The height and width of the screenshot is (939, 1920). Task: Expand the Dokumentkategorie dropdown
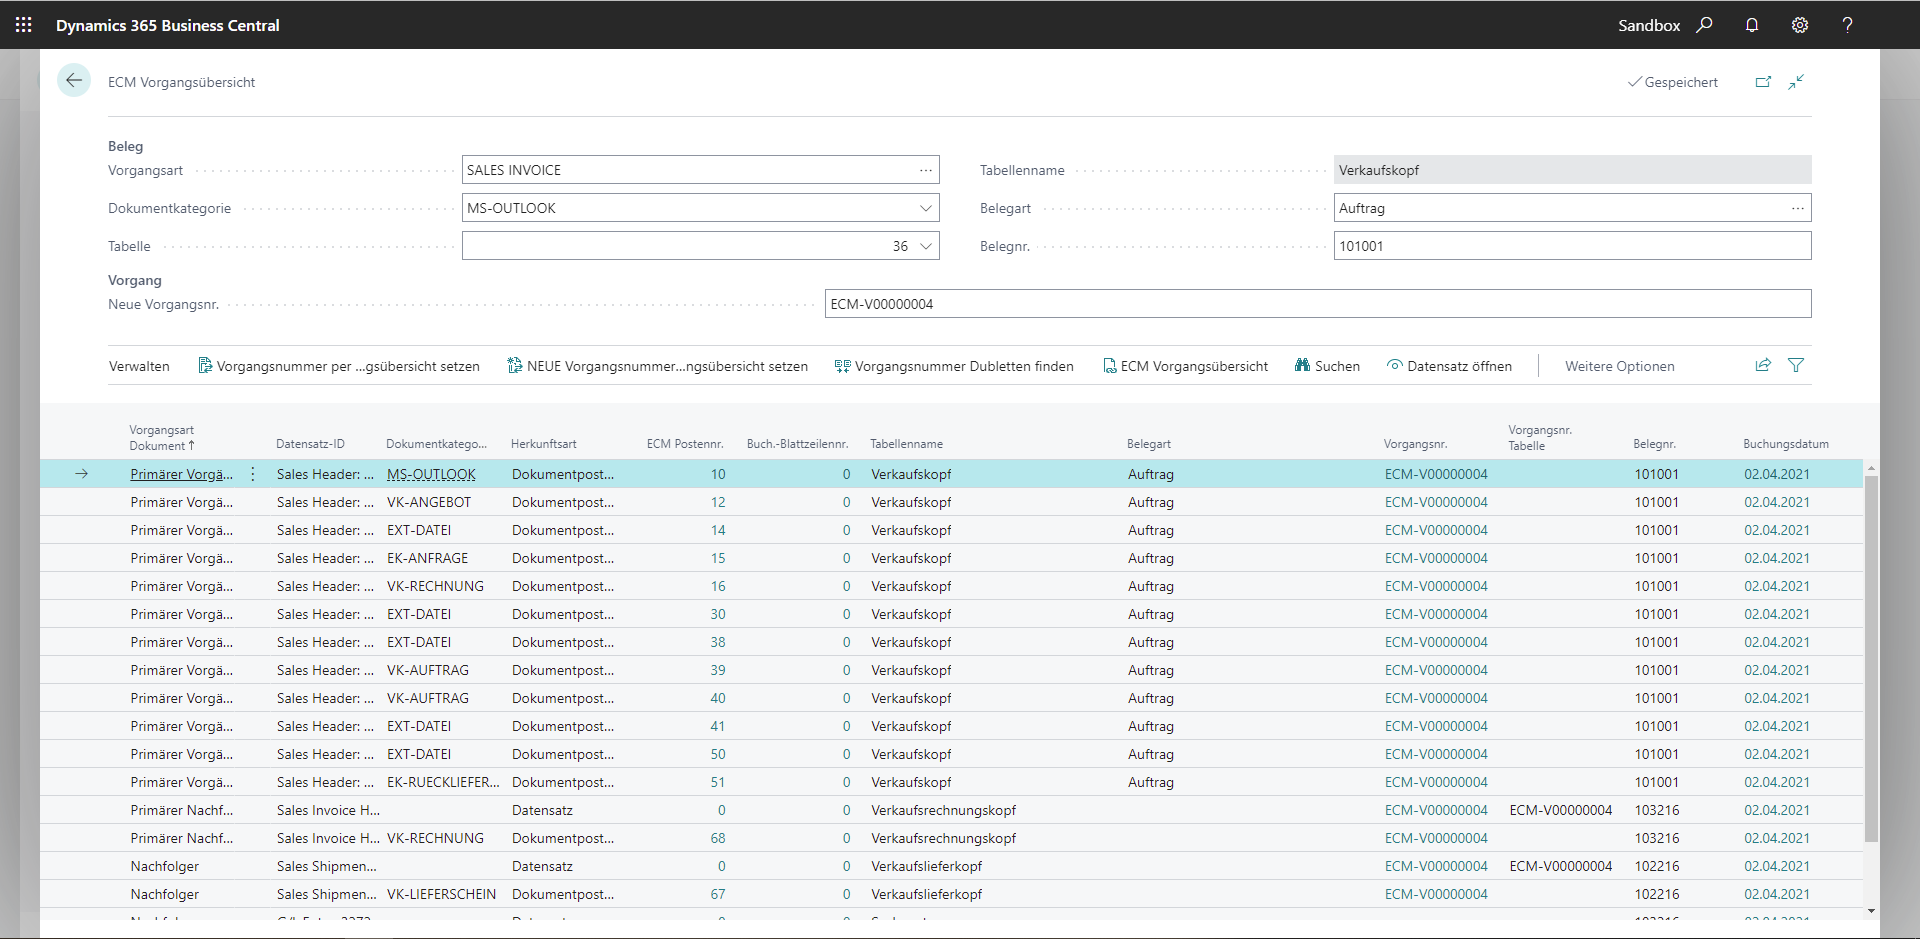[x=926, y=208]
